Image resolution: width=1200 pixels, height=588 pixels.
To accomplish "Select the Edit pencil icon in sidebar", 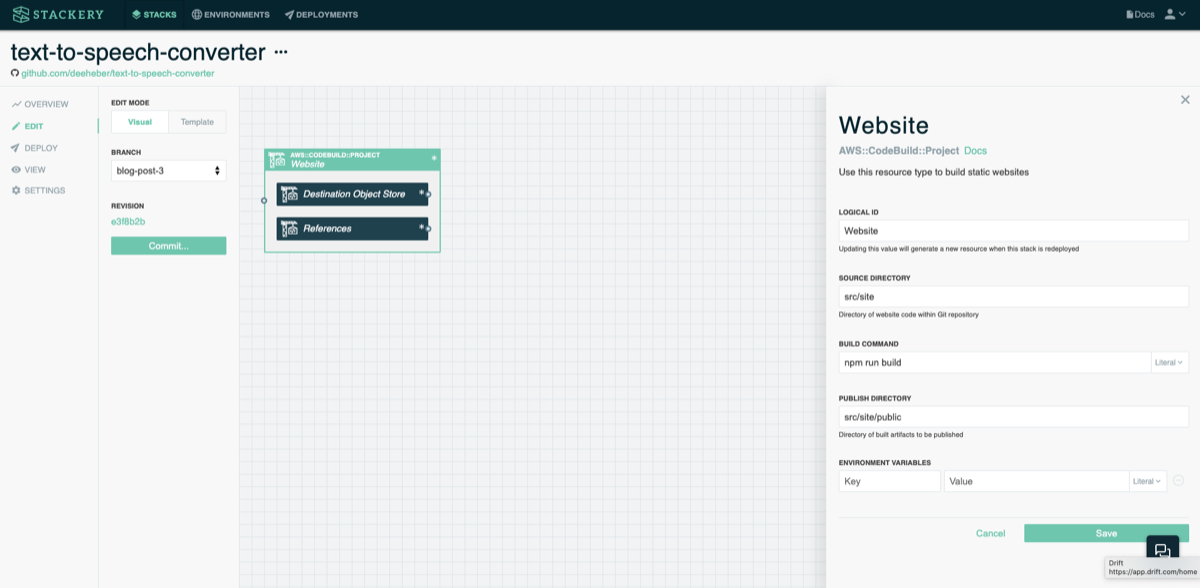I will click(x=16, y=125).
